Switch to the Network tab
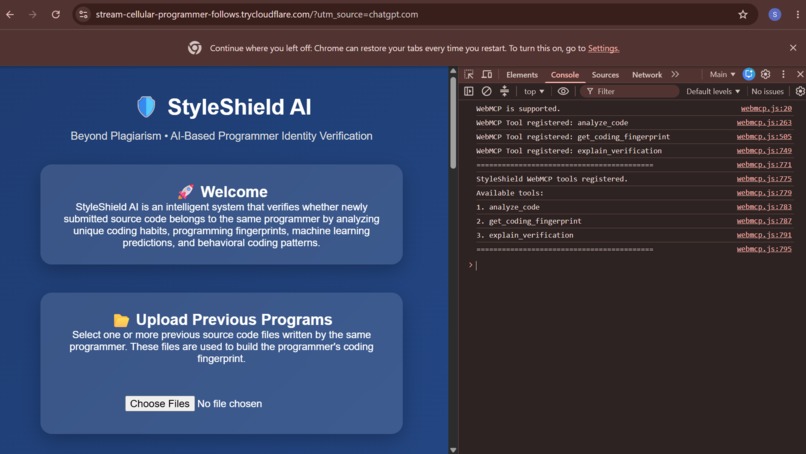This screenshot has height=454, width=806. point(647,75)
